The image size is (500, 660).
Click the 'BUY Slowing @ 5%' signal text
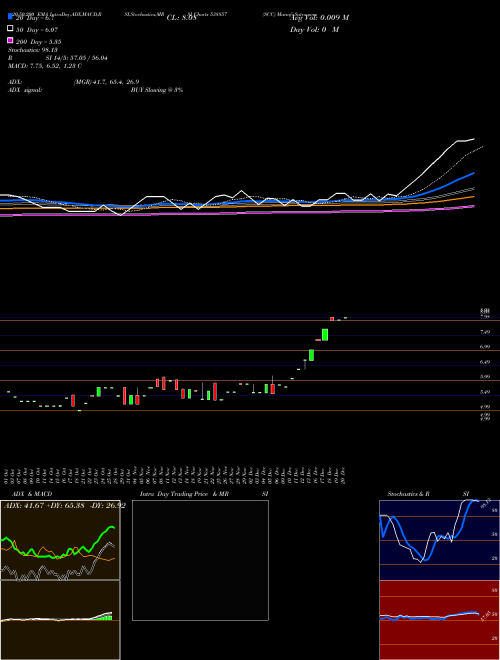coord(157,90)
